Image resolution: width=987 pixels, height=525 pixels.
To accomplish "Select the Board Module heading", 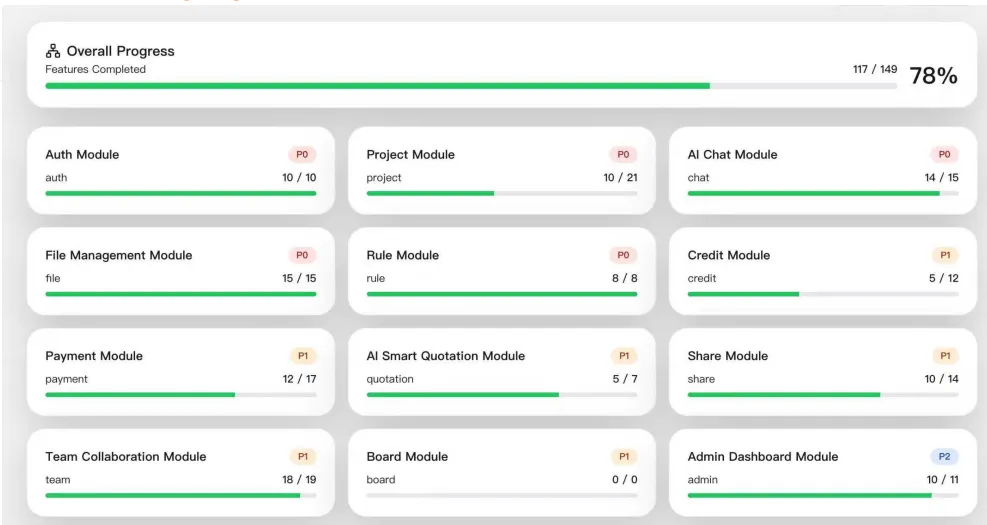I will pyautogui.click(x=407, y=457).
